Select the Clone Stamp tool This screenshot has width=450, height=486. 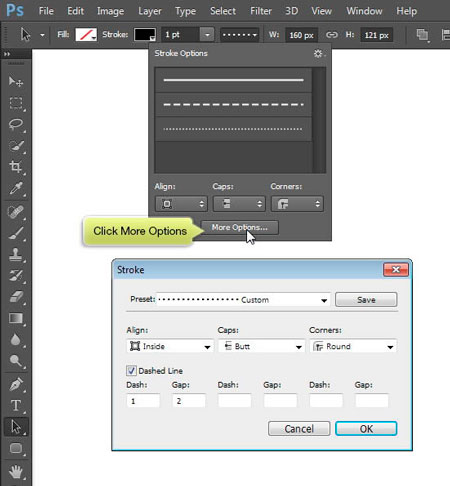coord(16,254)
